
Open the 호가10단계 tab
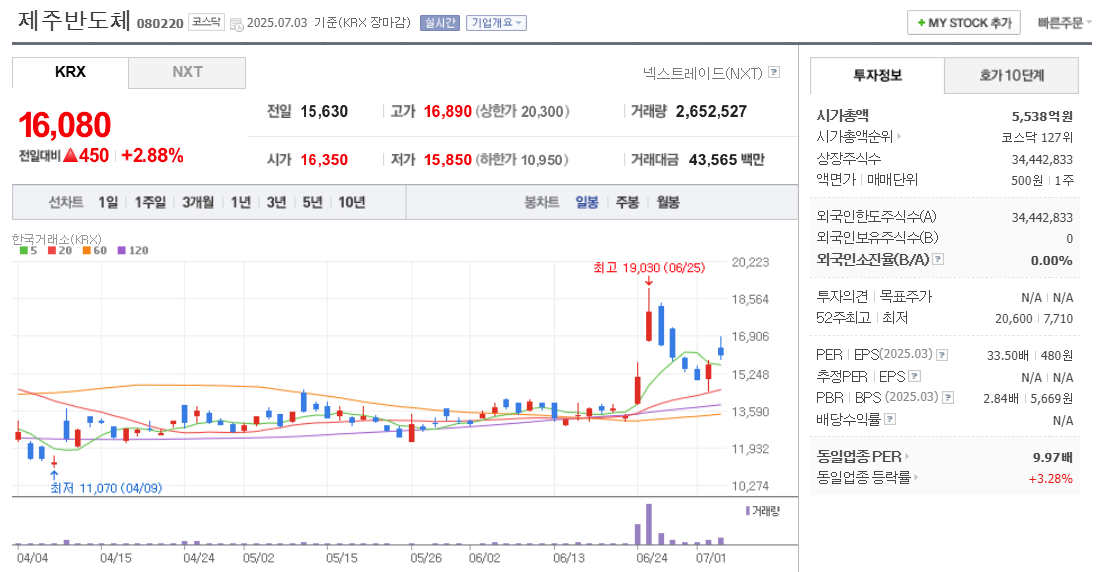1011,76
